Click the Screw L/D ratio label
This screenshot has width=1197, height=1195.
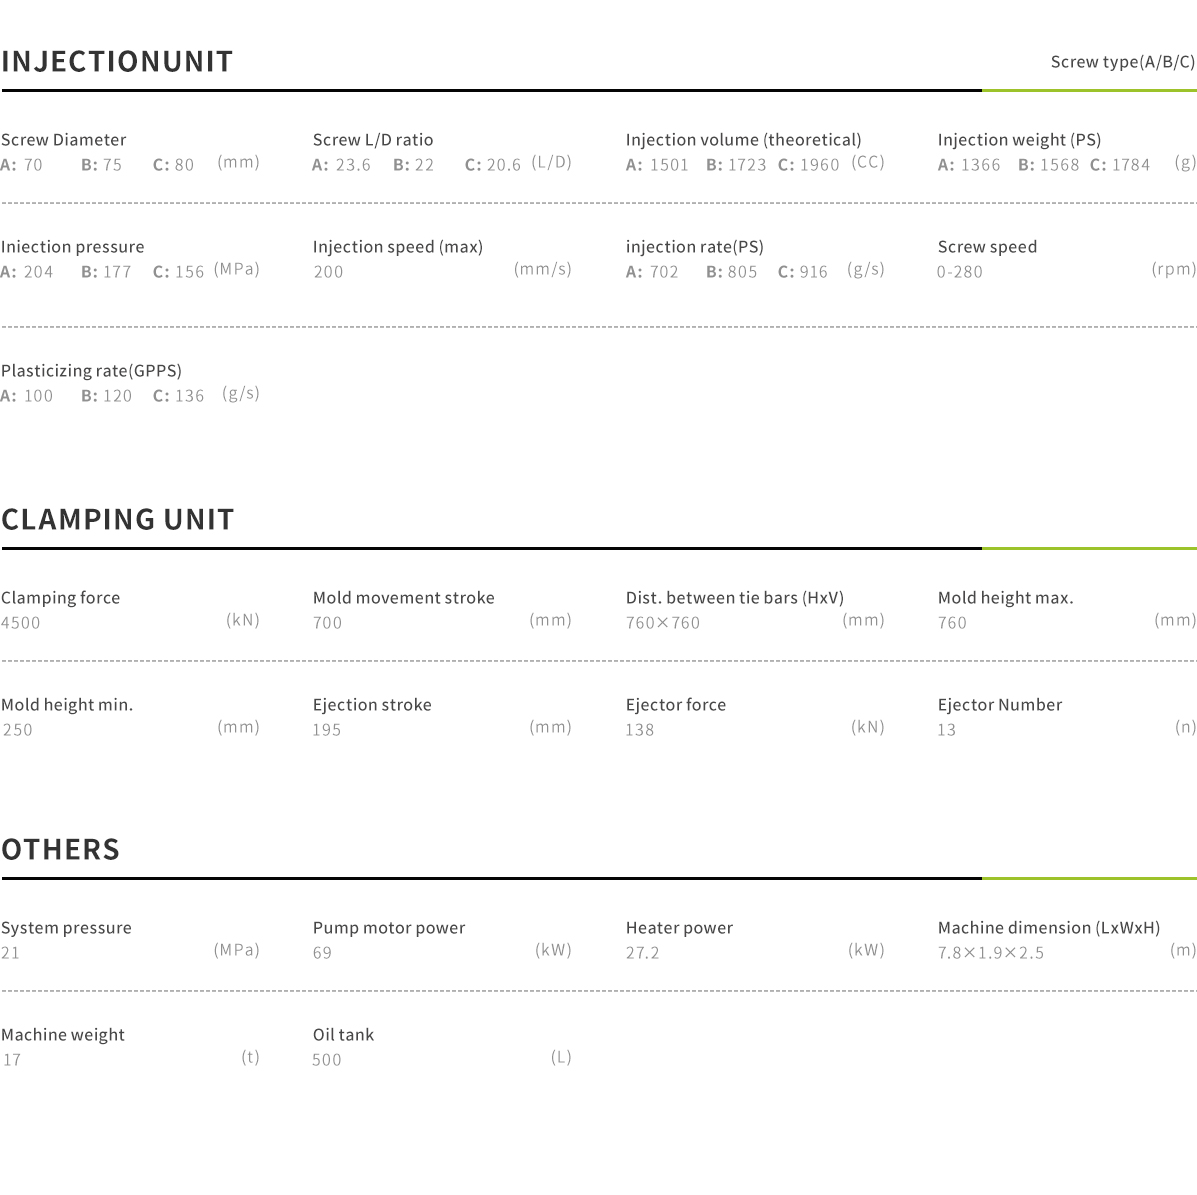coord(373,140)
